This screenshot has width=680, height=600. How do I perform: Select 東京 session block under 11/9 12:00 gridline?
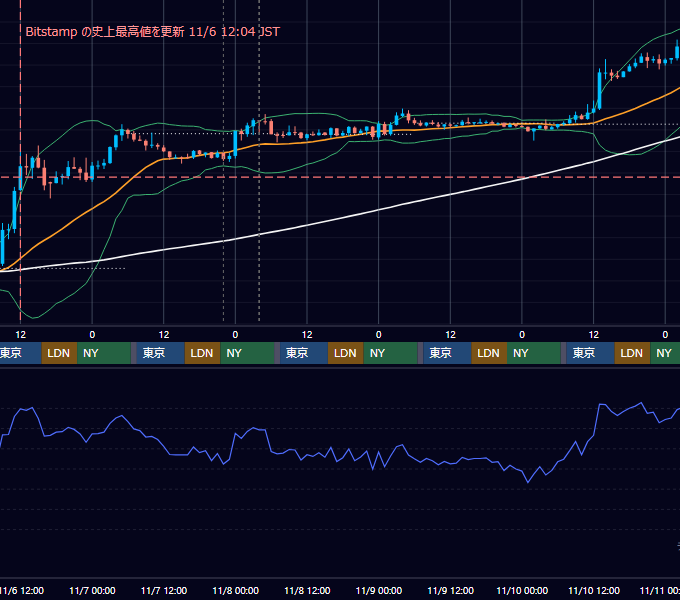pos(447,353)
